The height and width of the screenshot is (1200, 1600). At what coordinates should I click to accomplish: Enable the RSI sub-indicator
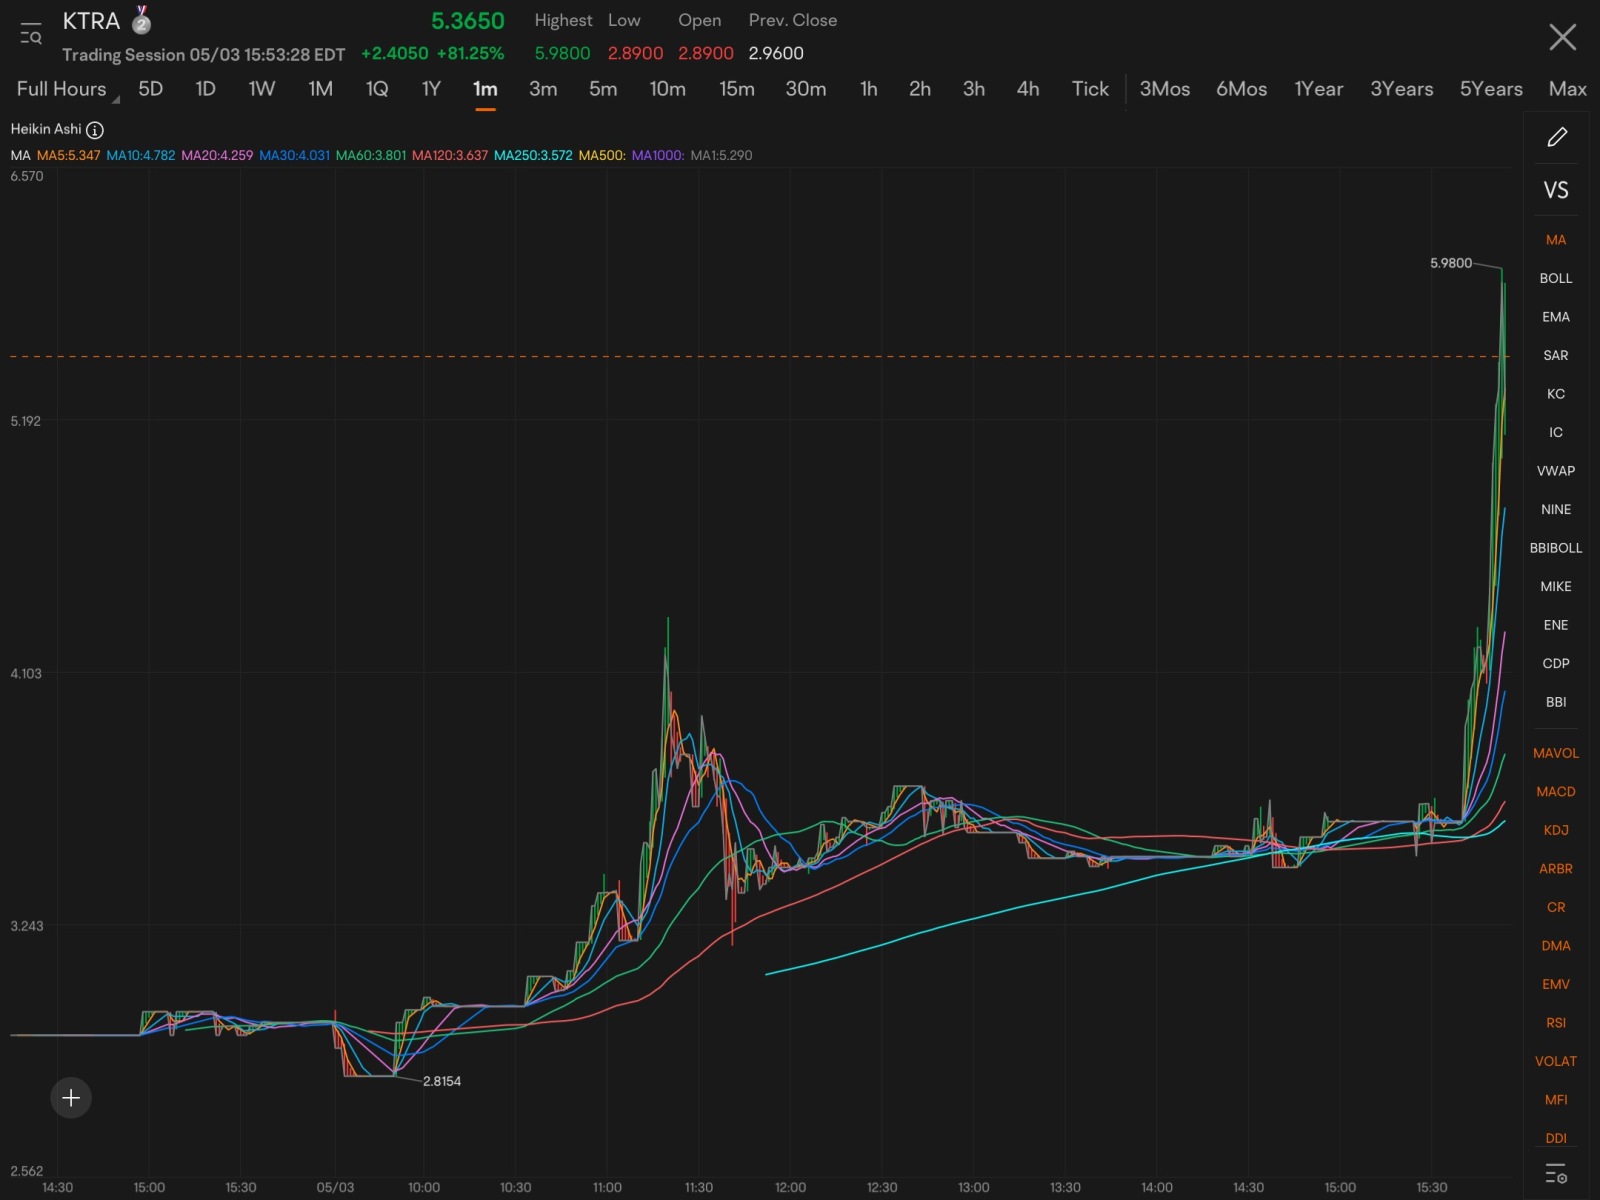click(1556, 1023)
